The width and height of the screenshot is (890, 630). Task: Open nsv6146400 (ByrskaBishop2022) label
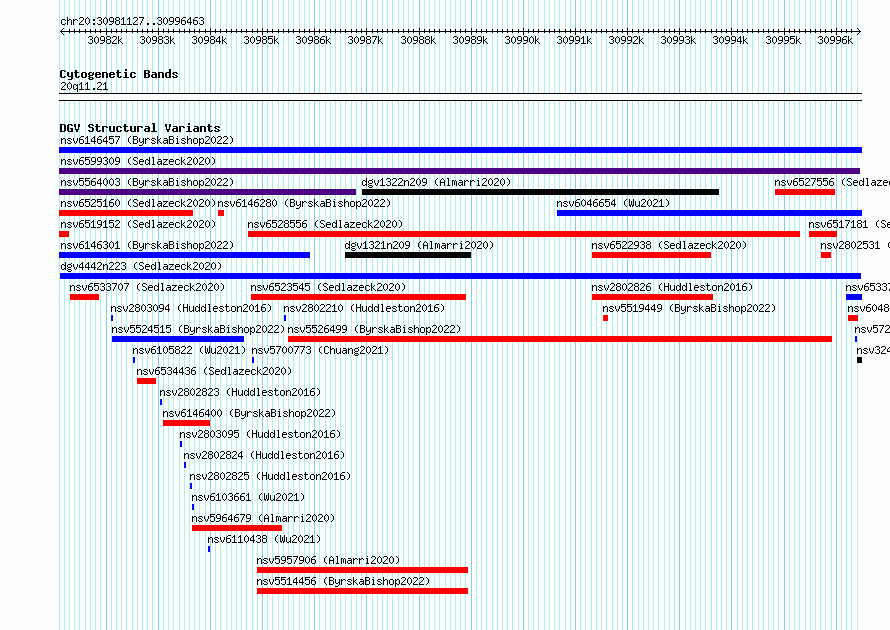[x=249, y=413]
